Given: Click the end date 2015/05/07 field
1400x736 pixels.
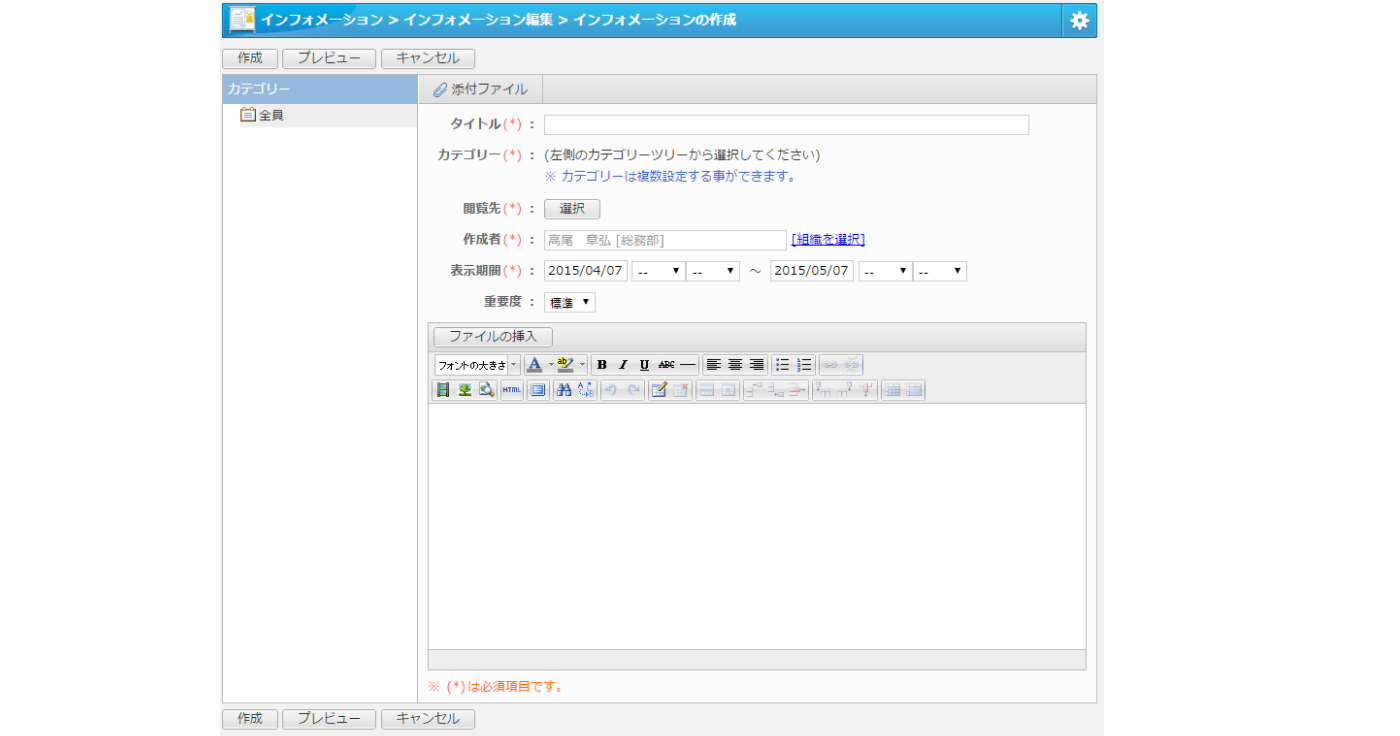Looking at the screenshot, I should [x=812, y=271].
